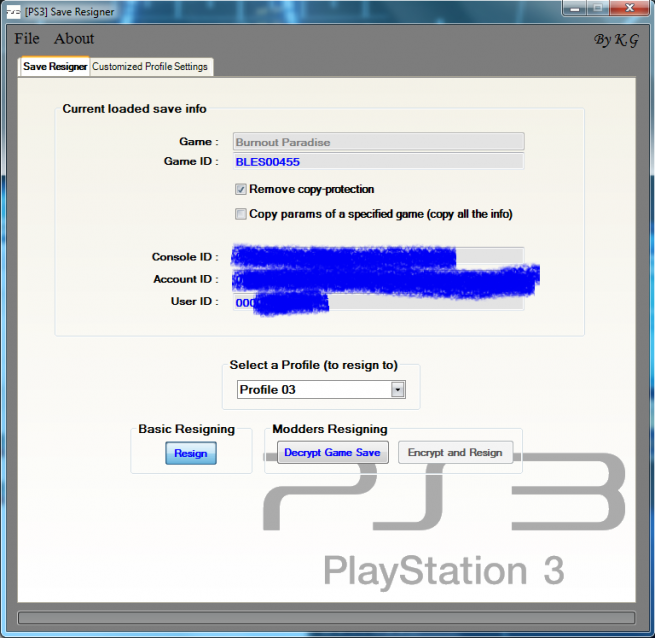655x638 pixels.
Task: Click the 'Game ID :' label
Action: click(x=191, y=161)
